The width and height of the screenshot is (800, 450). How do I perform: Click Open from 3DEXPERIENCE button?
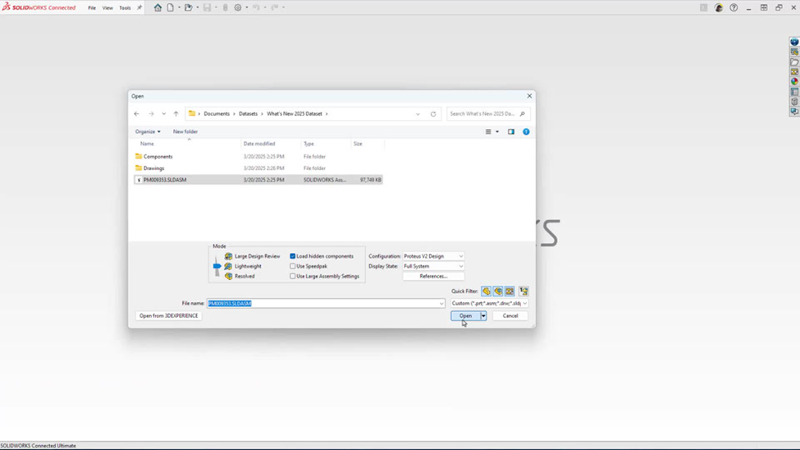click(x=168, y=316)
